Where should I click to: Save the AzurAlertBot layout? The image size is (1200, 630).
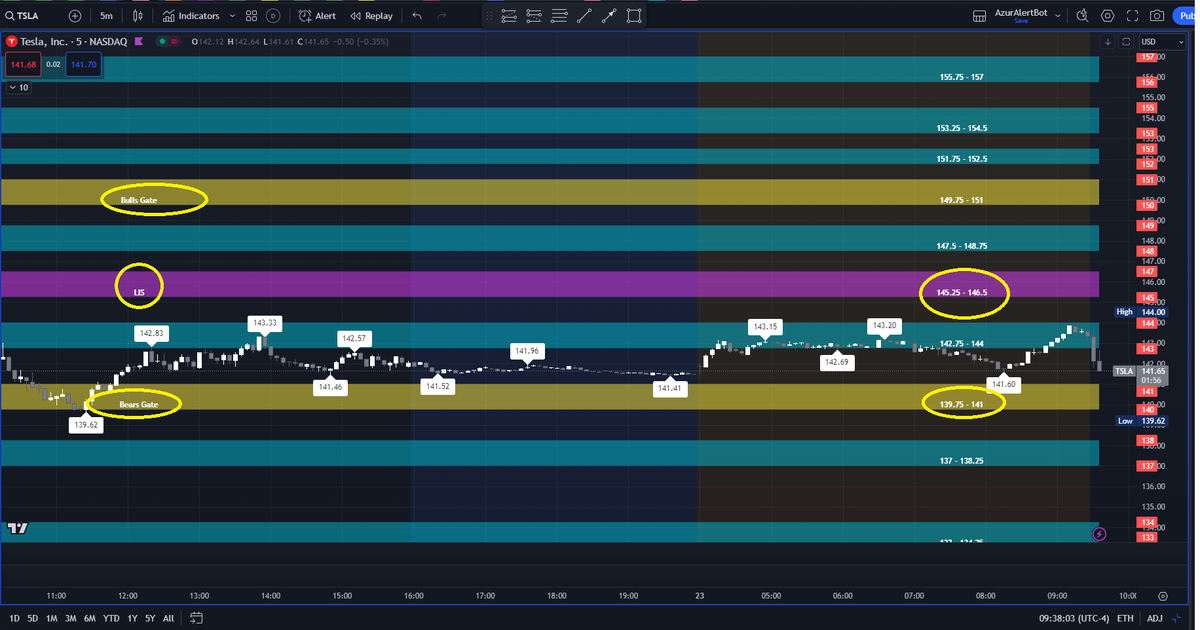pyautogui.click(x=1020, y=21)
